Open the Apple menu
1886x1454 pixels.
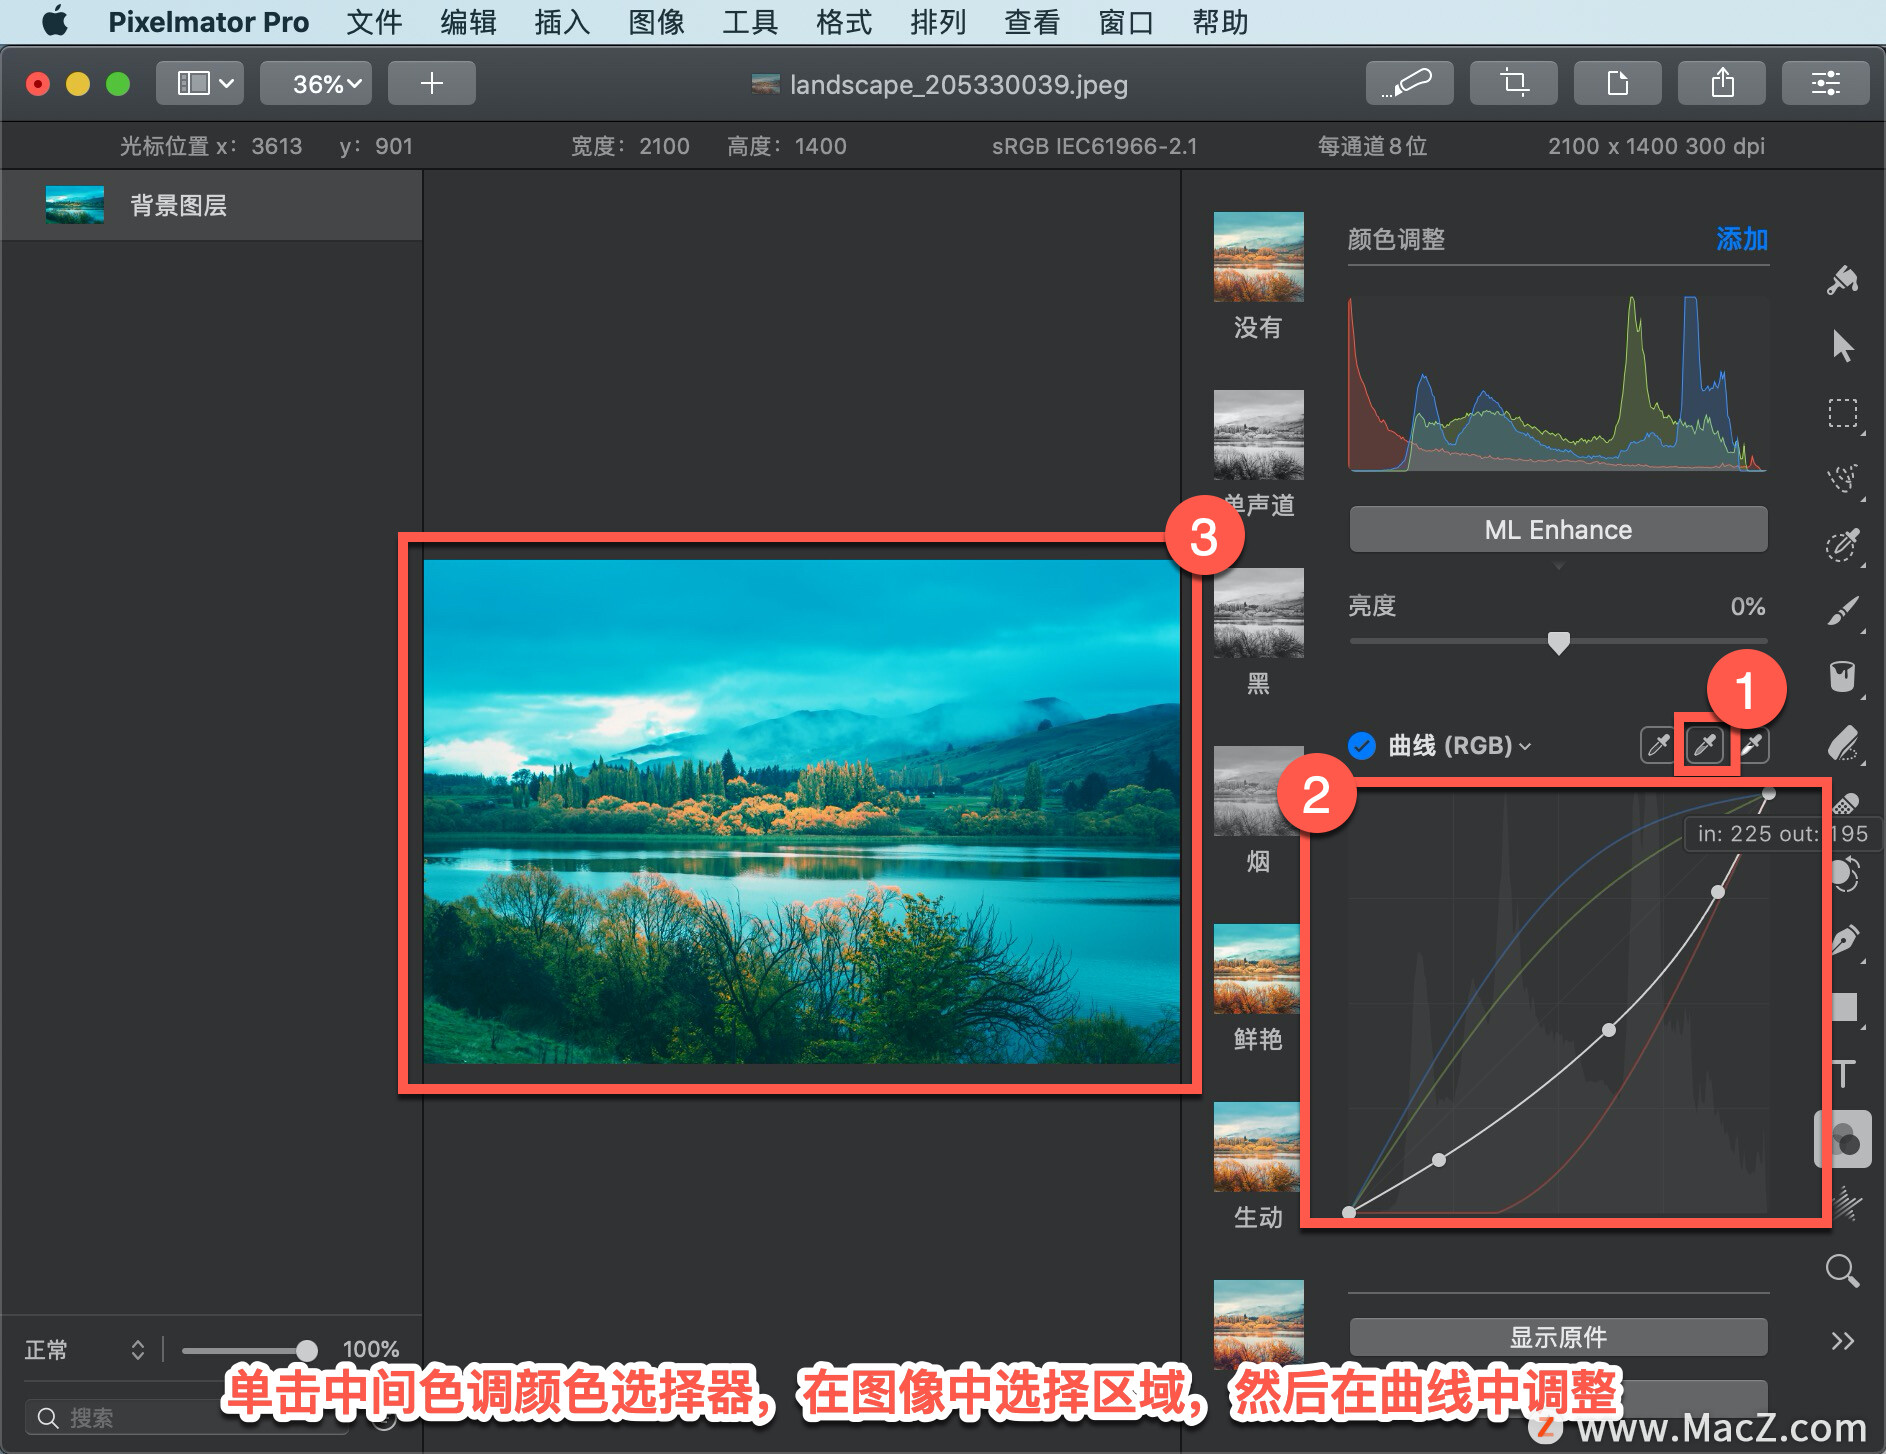coord(56,21)
